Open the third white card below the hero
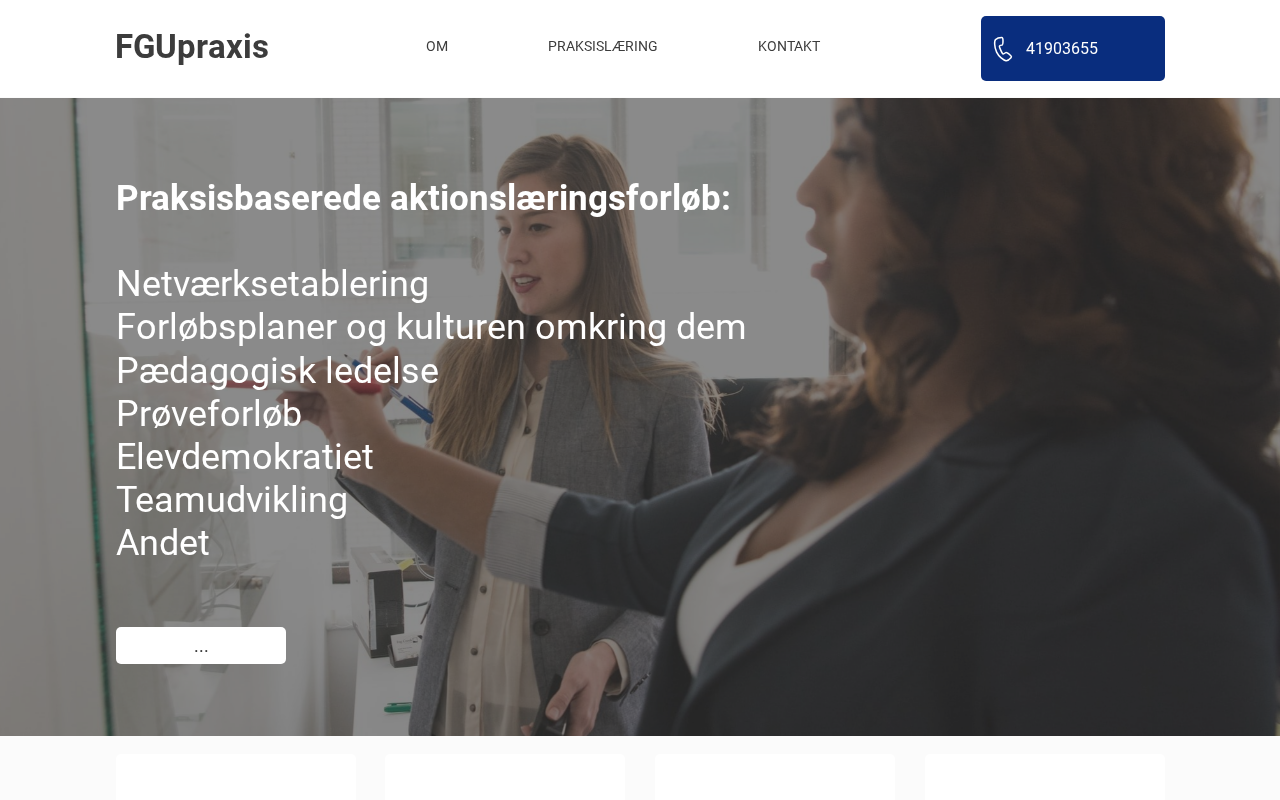 [775, 777]
